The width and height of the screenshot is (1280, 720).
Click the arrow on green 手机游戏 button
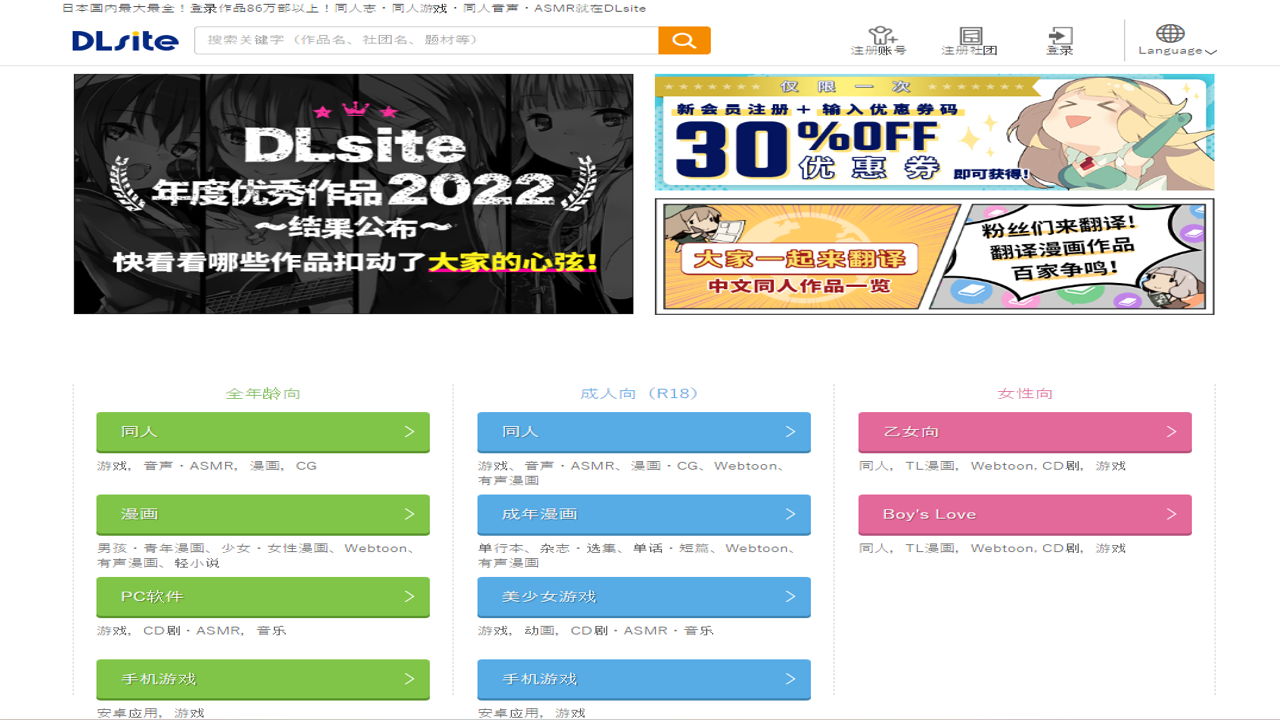click(409, 678)
